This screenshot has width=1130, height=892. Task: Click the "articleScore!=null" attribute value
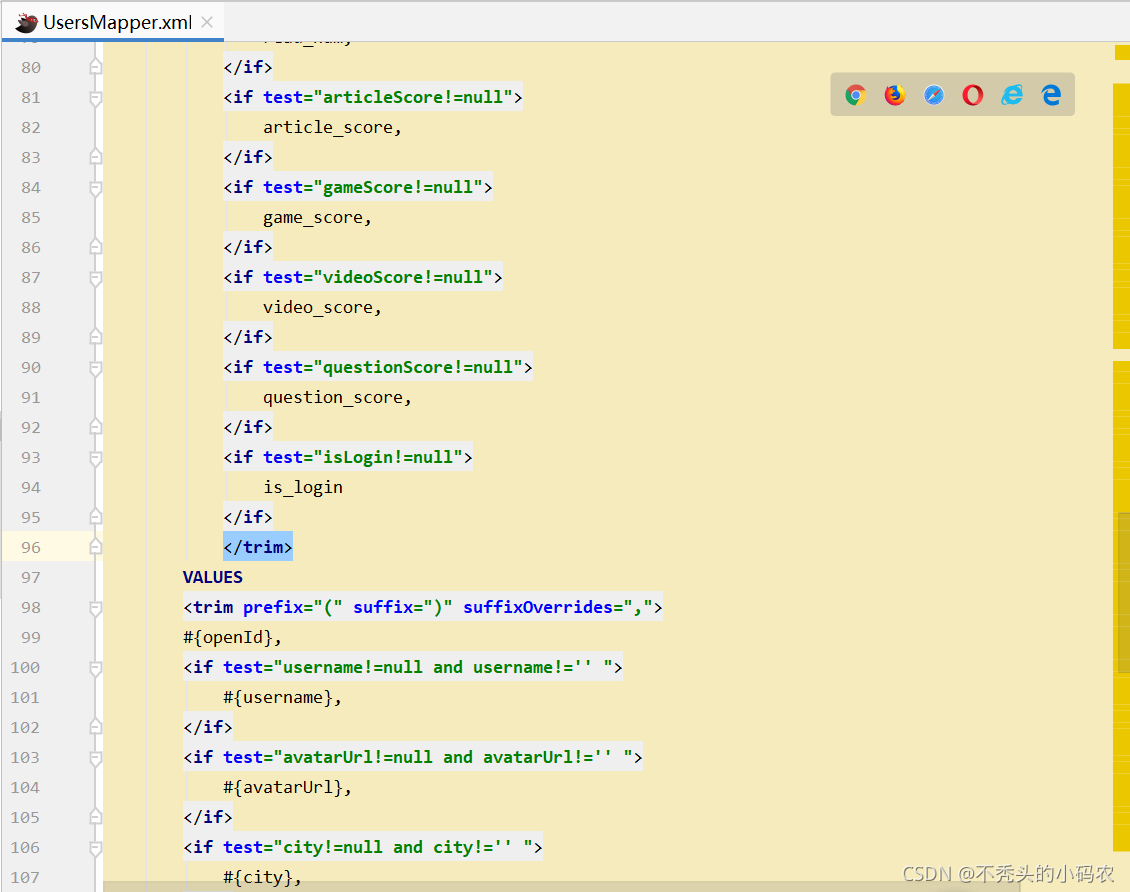pos(413,97)
